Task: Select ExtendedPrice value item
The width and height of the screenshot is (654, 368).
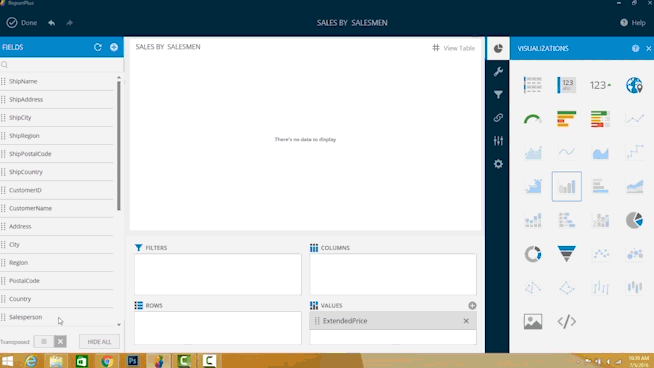Action: click(x=393, y=321)
